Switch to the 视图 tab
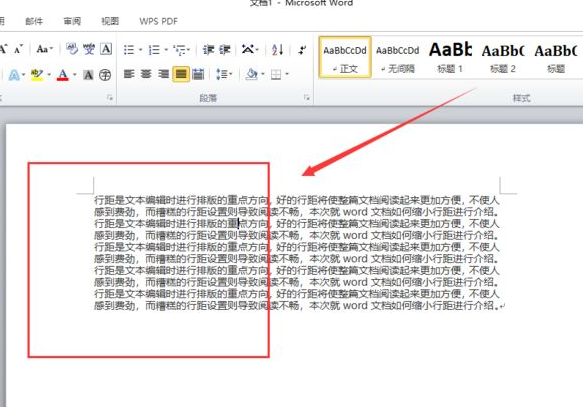583x407 pixels. tap(110, 21)
